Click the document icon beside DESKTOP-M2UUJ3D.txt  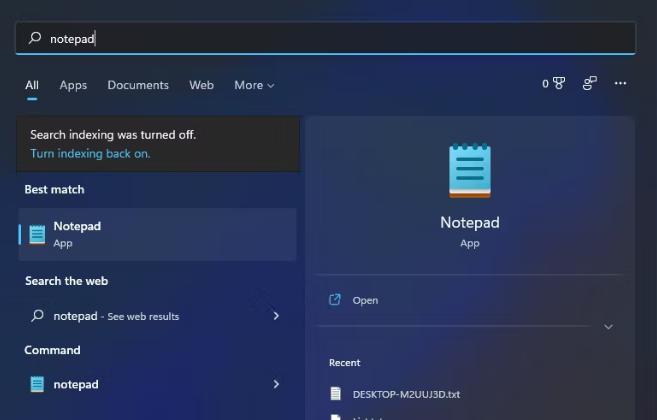pos(336,394)
